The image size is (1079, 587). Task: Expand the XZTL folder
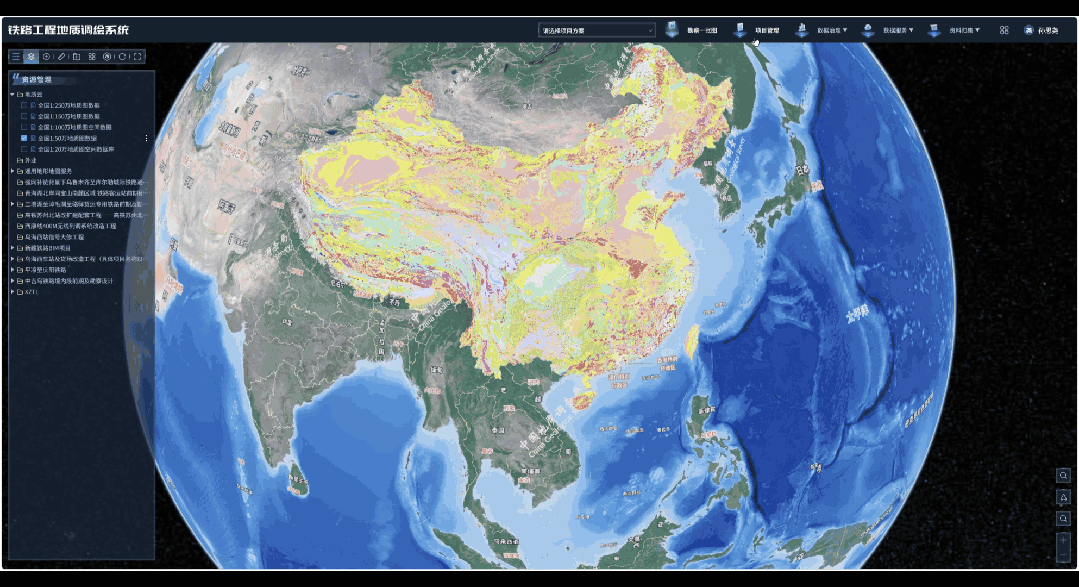click(12, 292)
